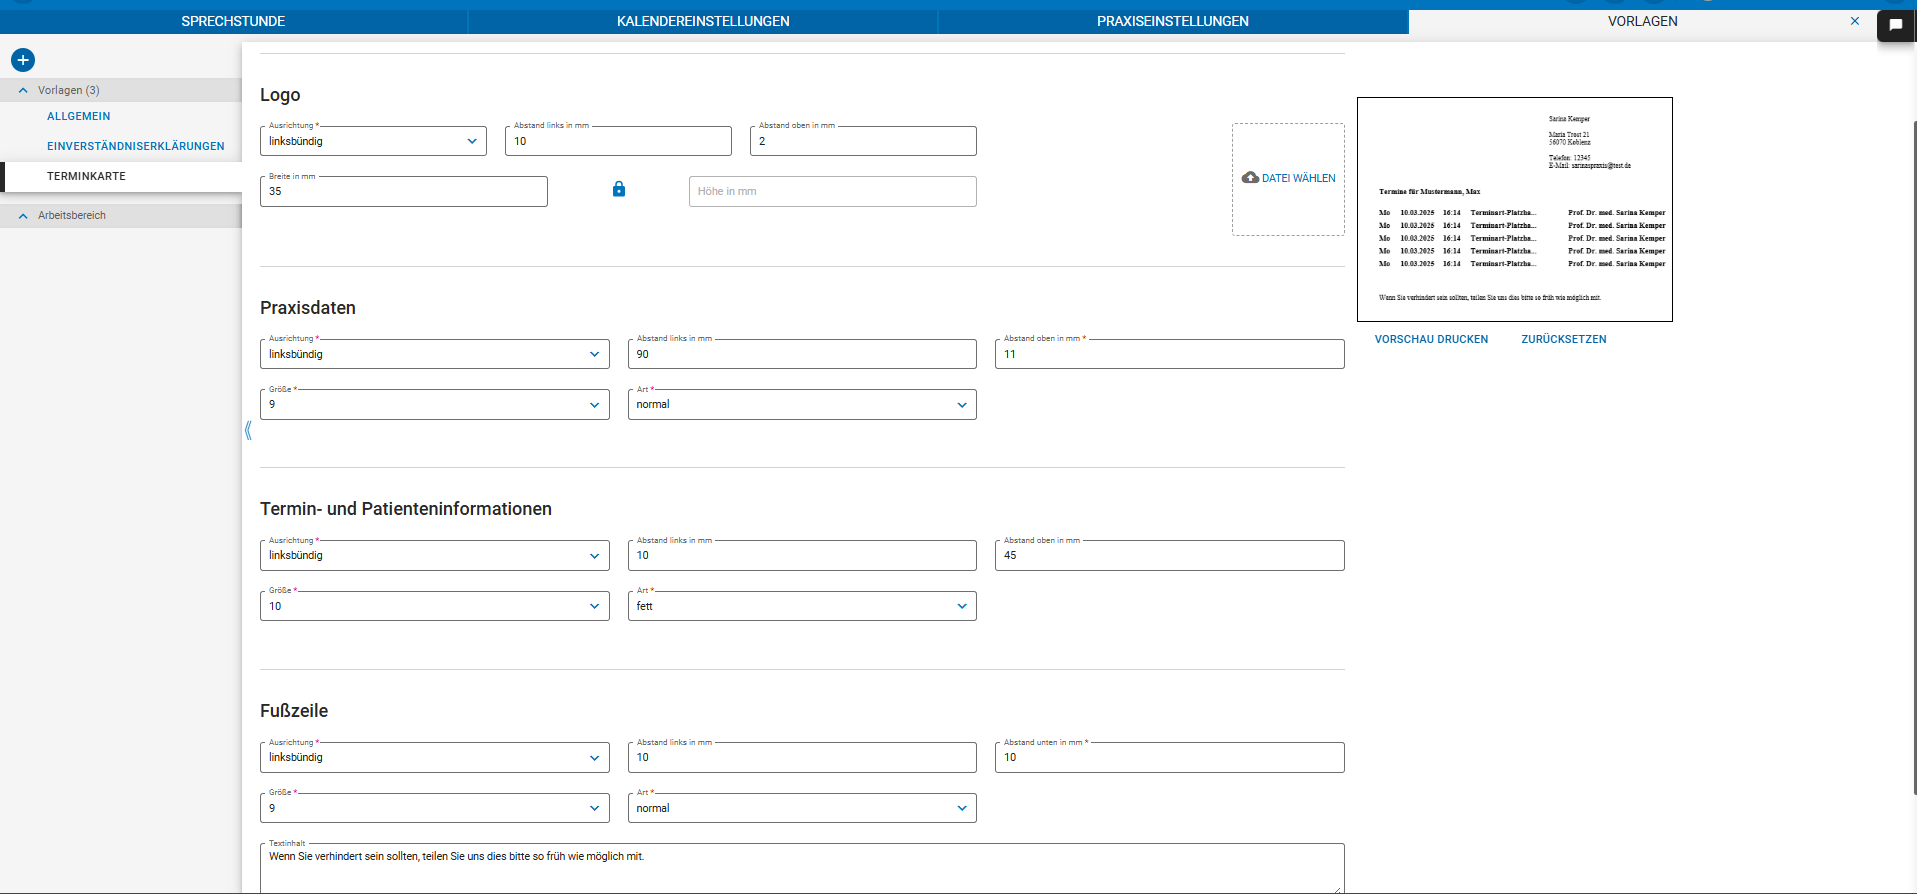Collapse sidebar using the double chevron handle
Image resolution: width=1917 pixels, height=894 pixels.
[x=248, y=430]
